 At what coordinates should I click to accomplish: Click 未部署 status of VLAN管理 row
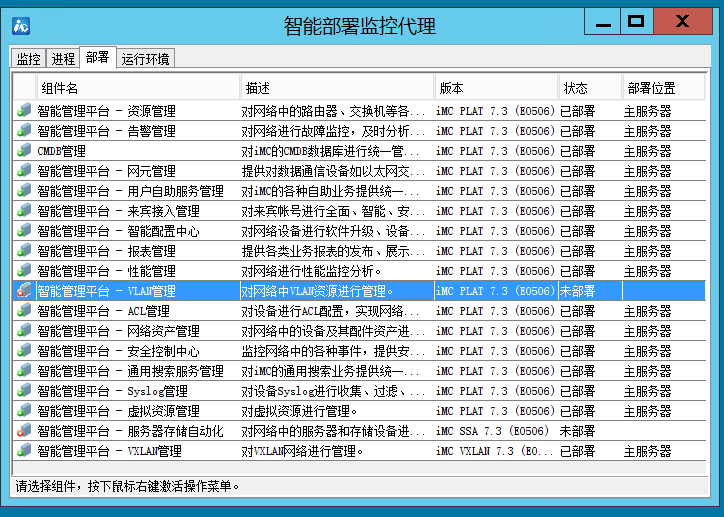[577, 291]
